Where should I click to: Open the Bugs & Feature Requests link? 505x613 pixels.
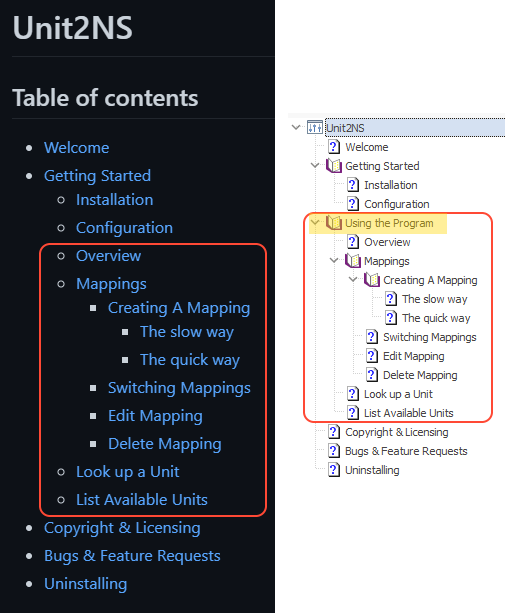pos(132,556)
